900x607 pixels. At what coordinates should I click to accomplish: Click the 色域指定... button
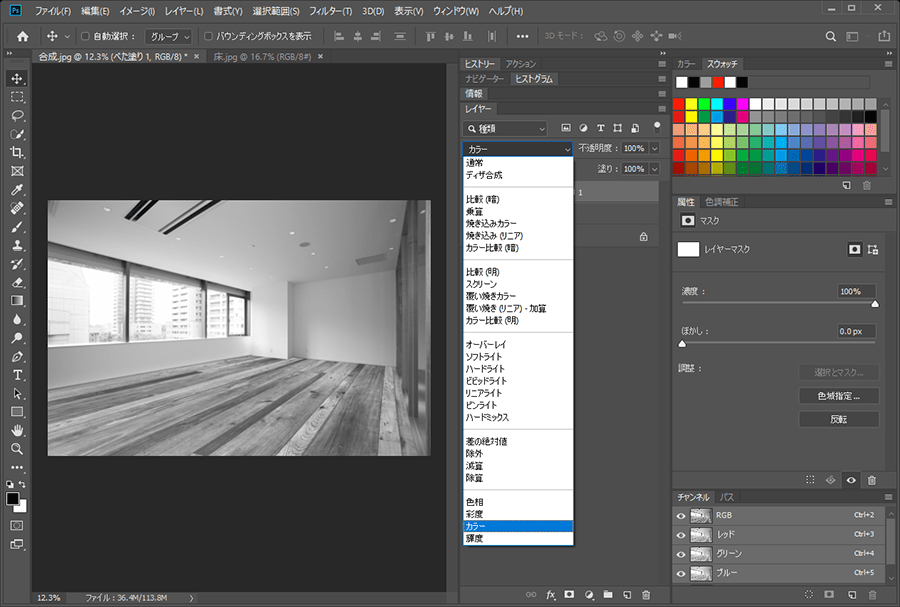(x=839, y=396)
